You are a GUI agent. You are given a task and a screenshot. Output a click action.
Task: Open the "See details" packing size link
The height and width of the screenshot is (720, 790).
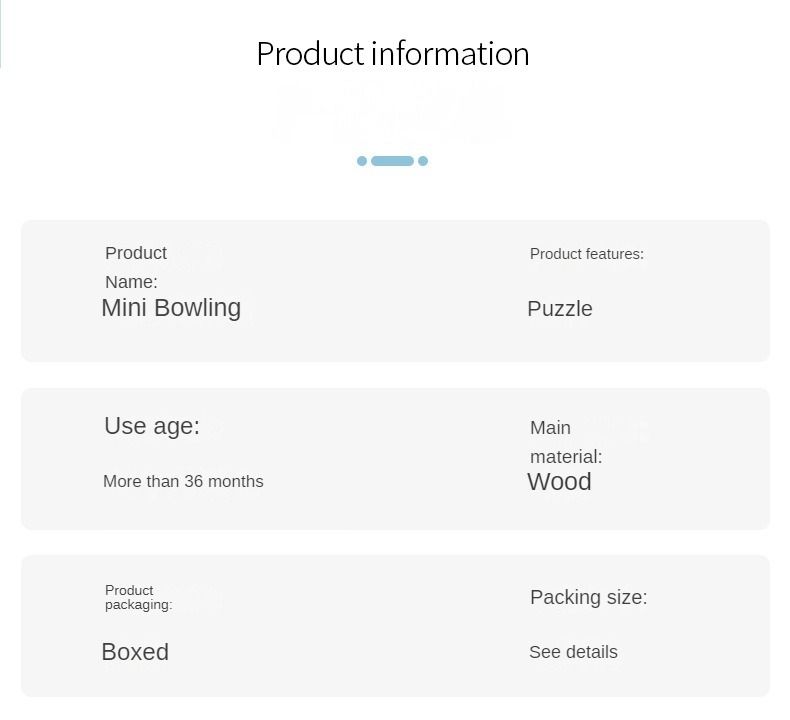click(573, 652)
